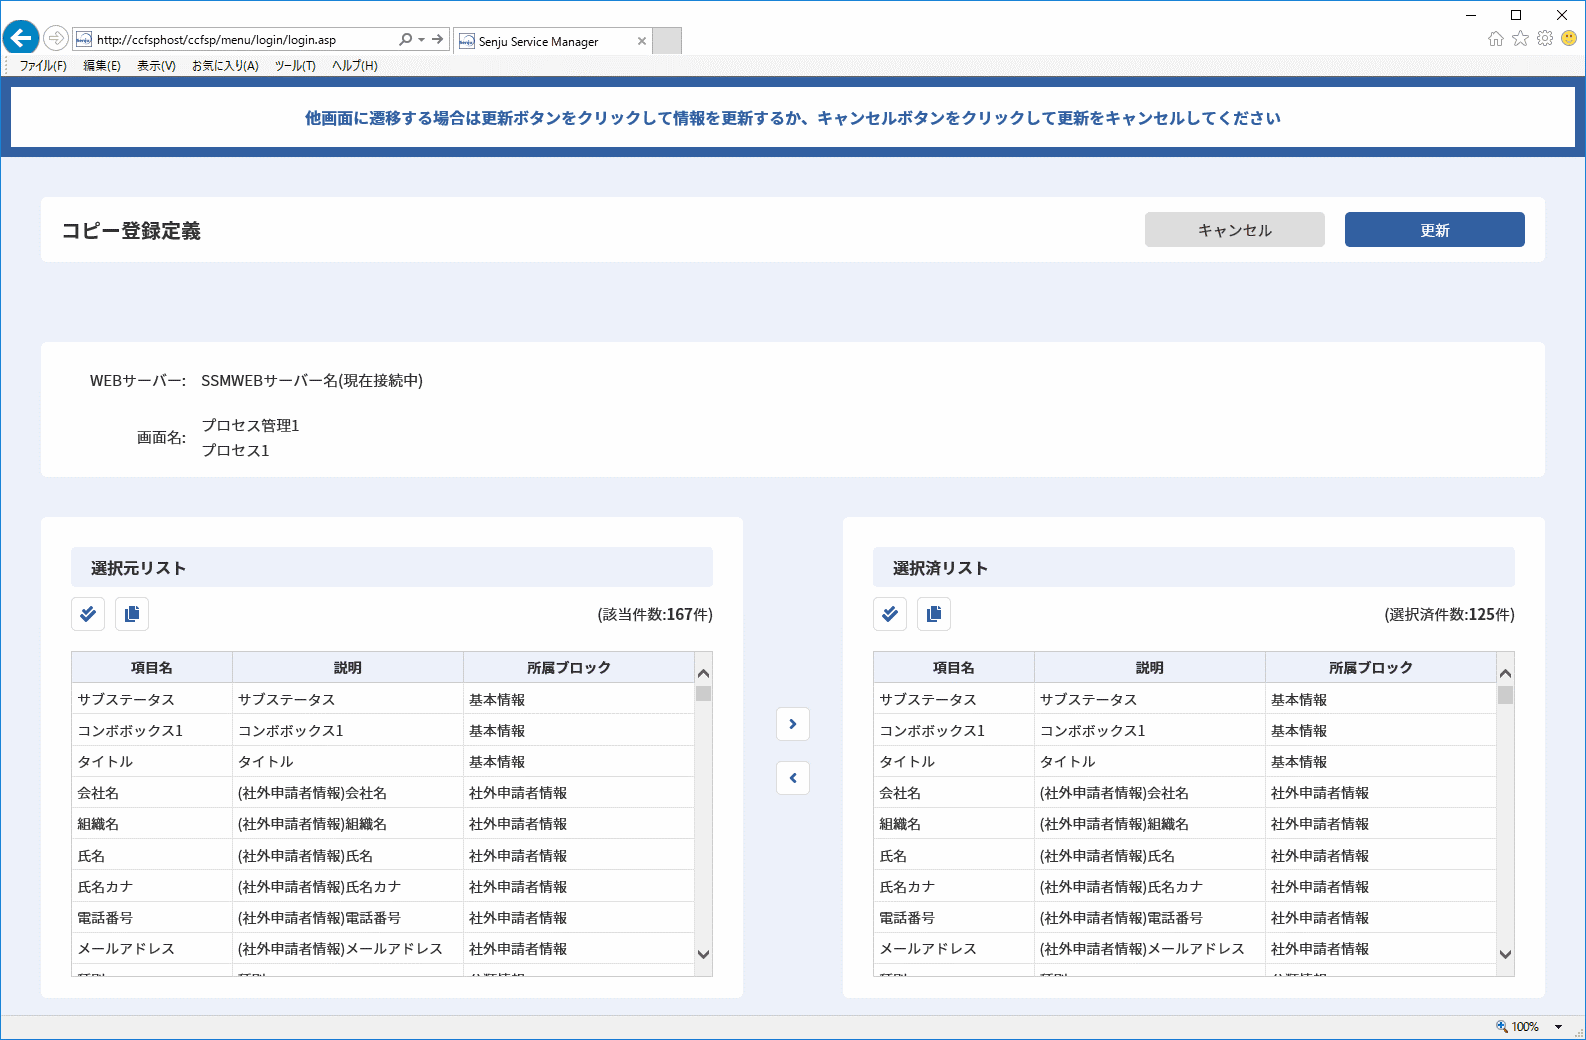Open a new blank browser tab
1586x1040 pixels.
click(667, 41)
